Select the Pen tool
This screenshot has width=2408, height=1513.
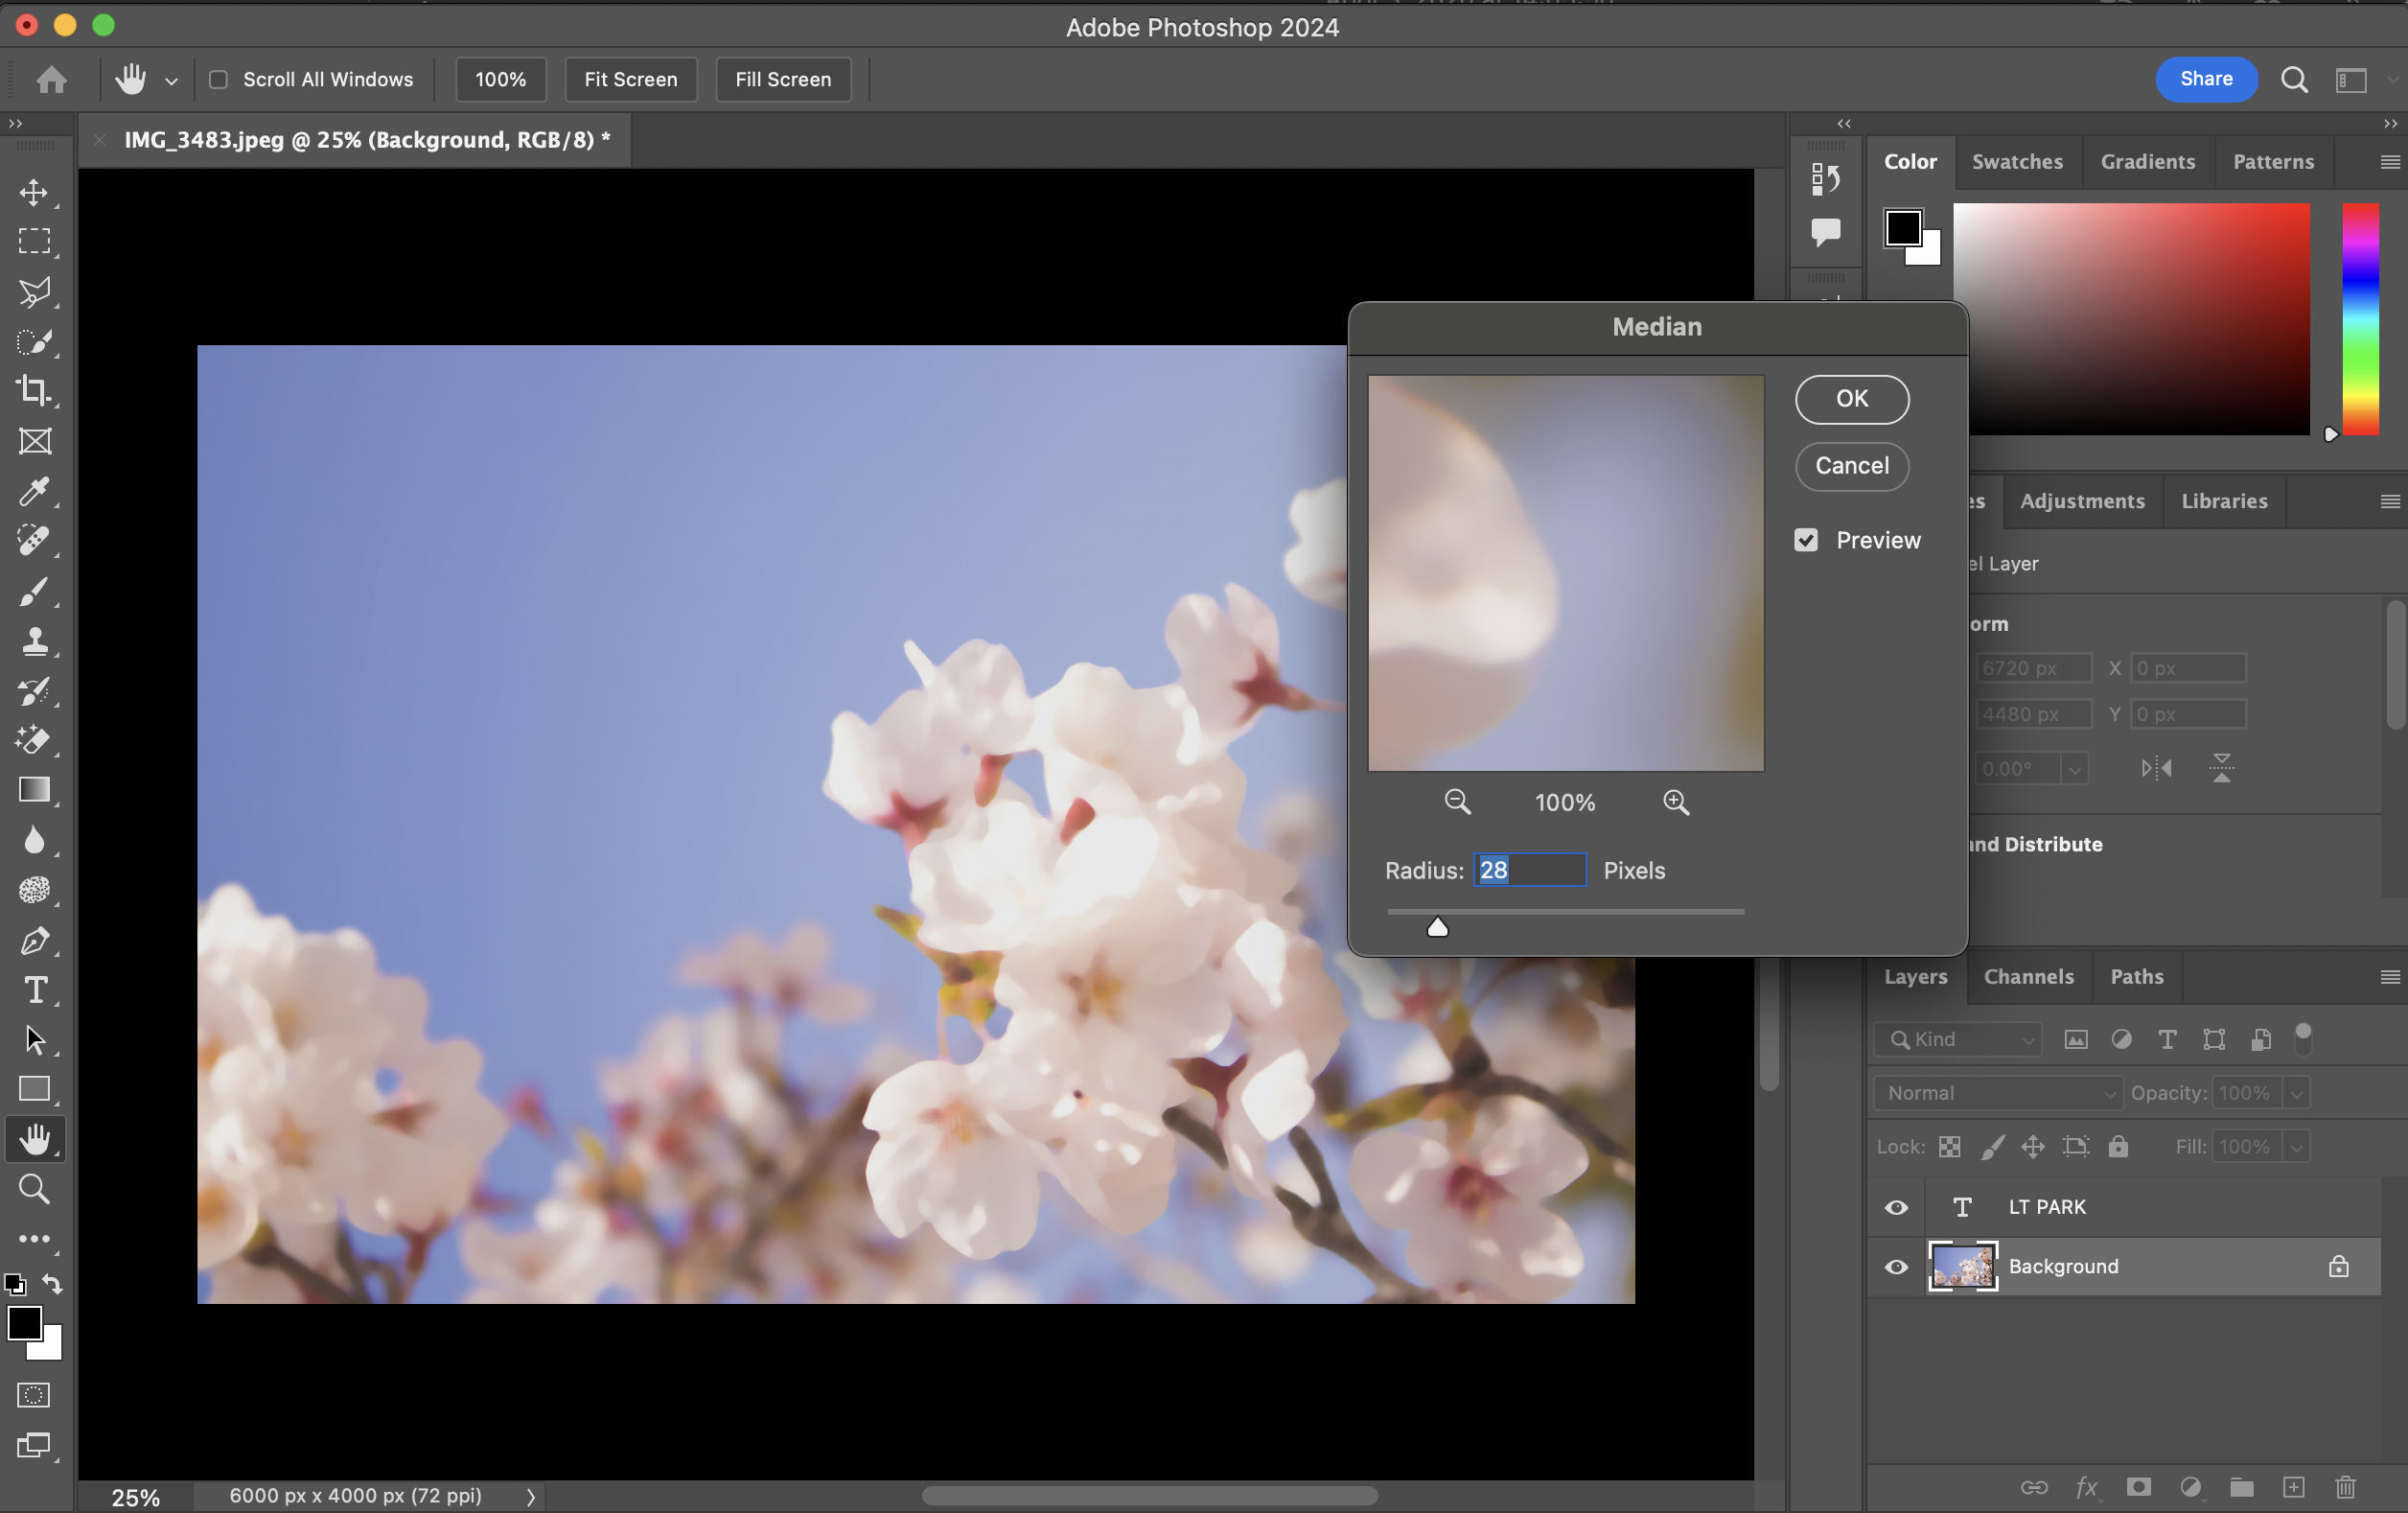coord(34,940)
